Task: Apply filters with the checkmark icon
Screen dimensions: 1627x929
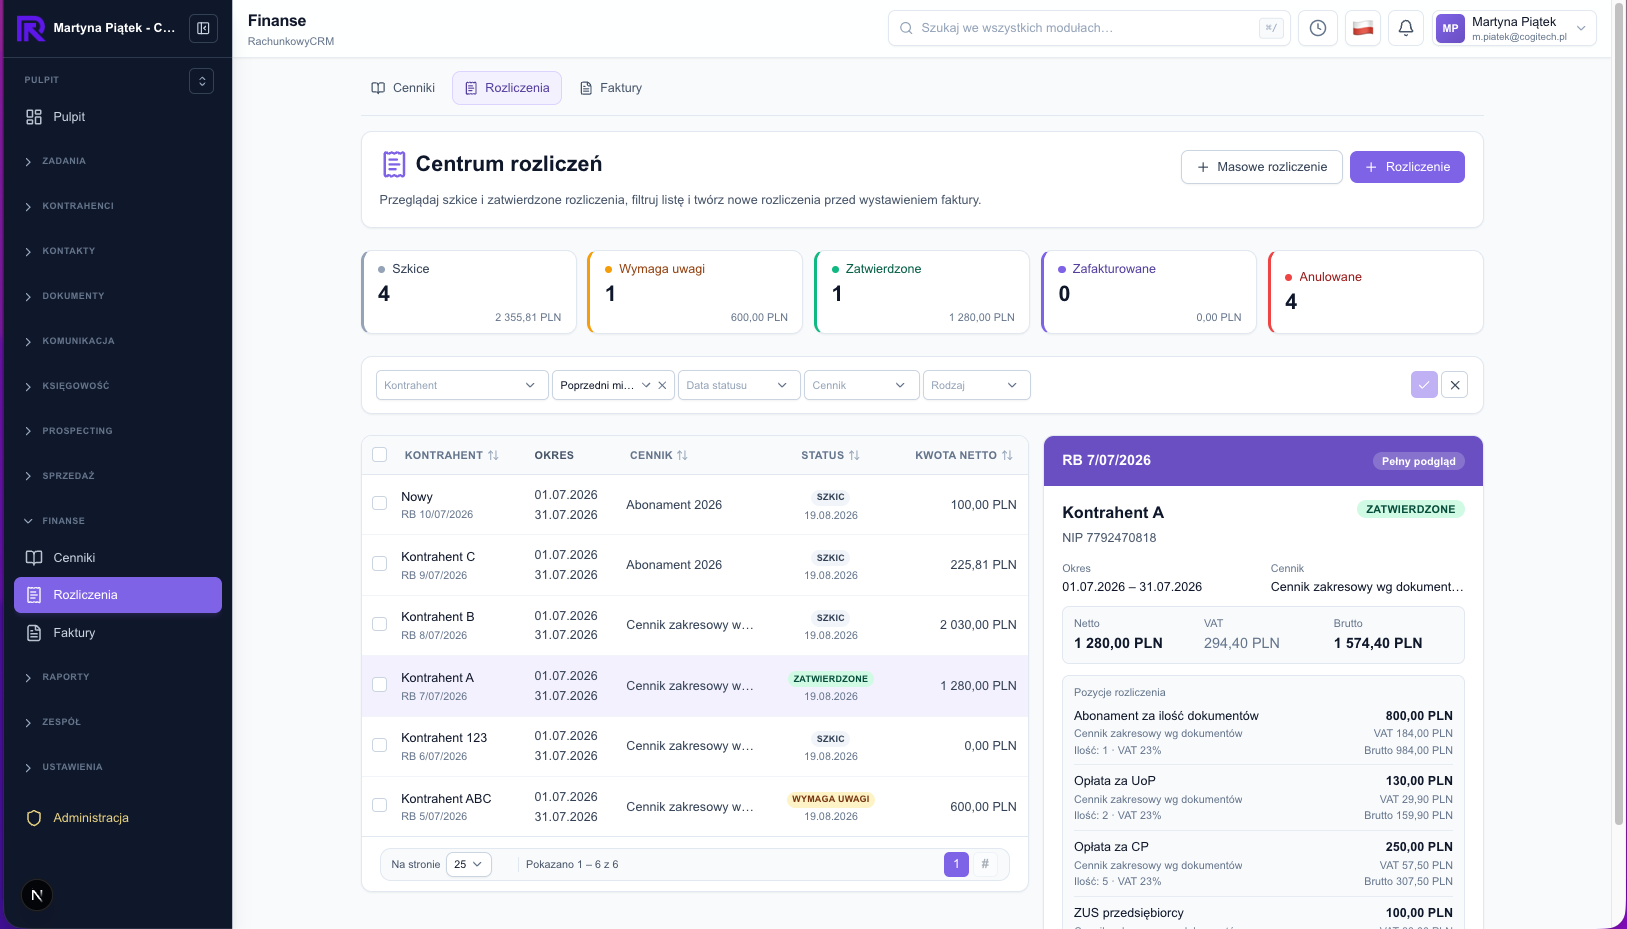Action: point(1424,385)
